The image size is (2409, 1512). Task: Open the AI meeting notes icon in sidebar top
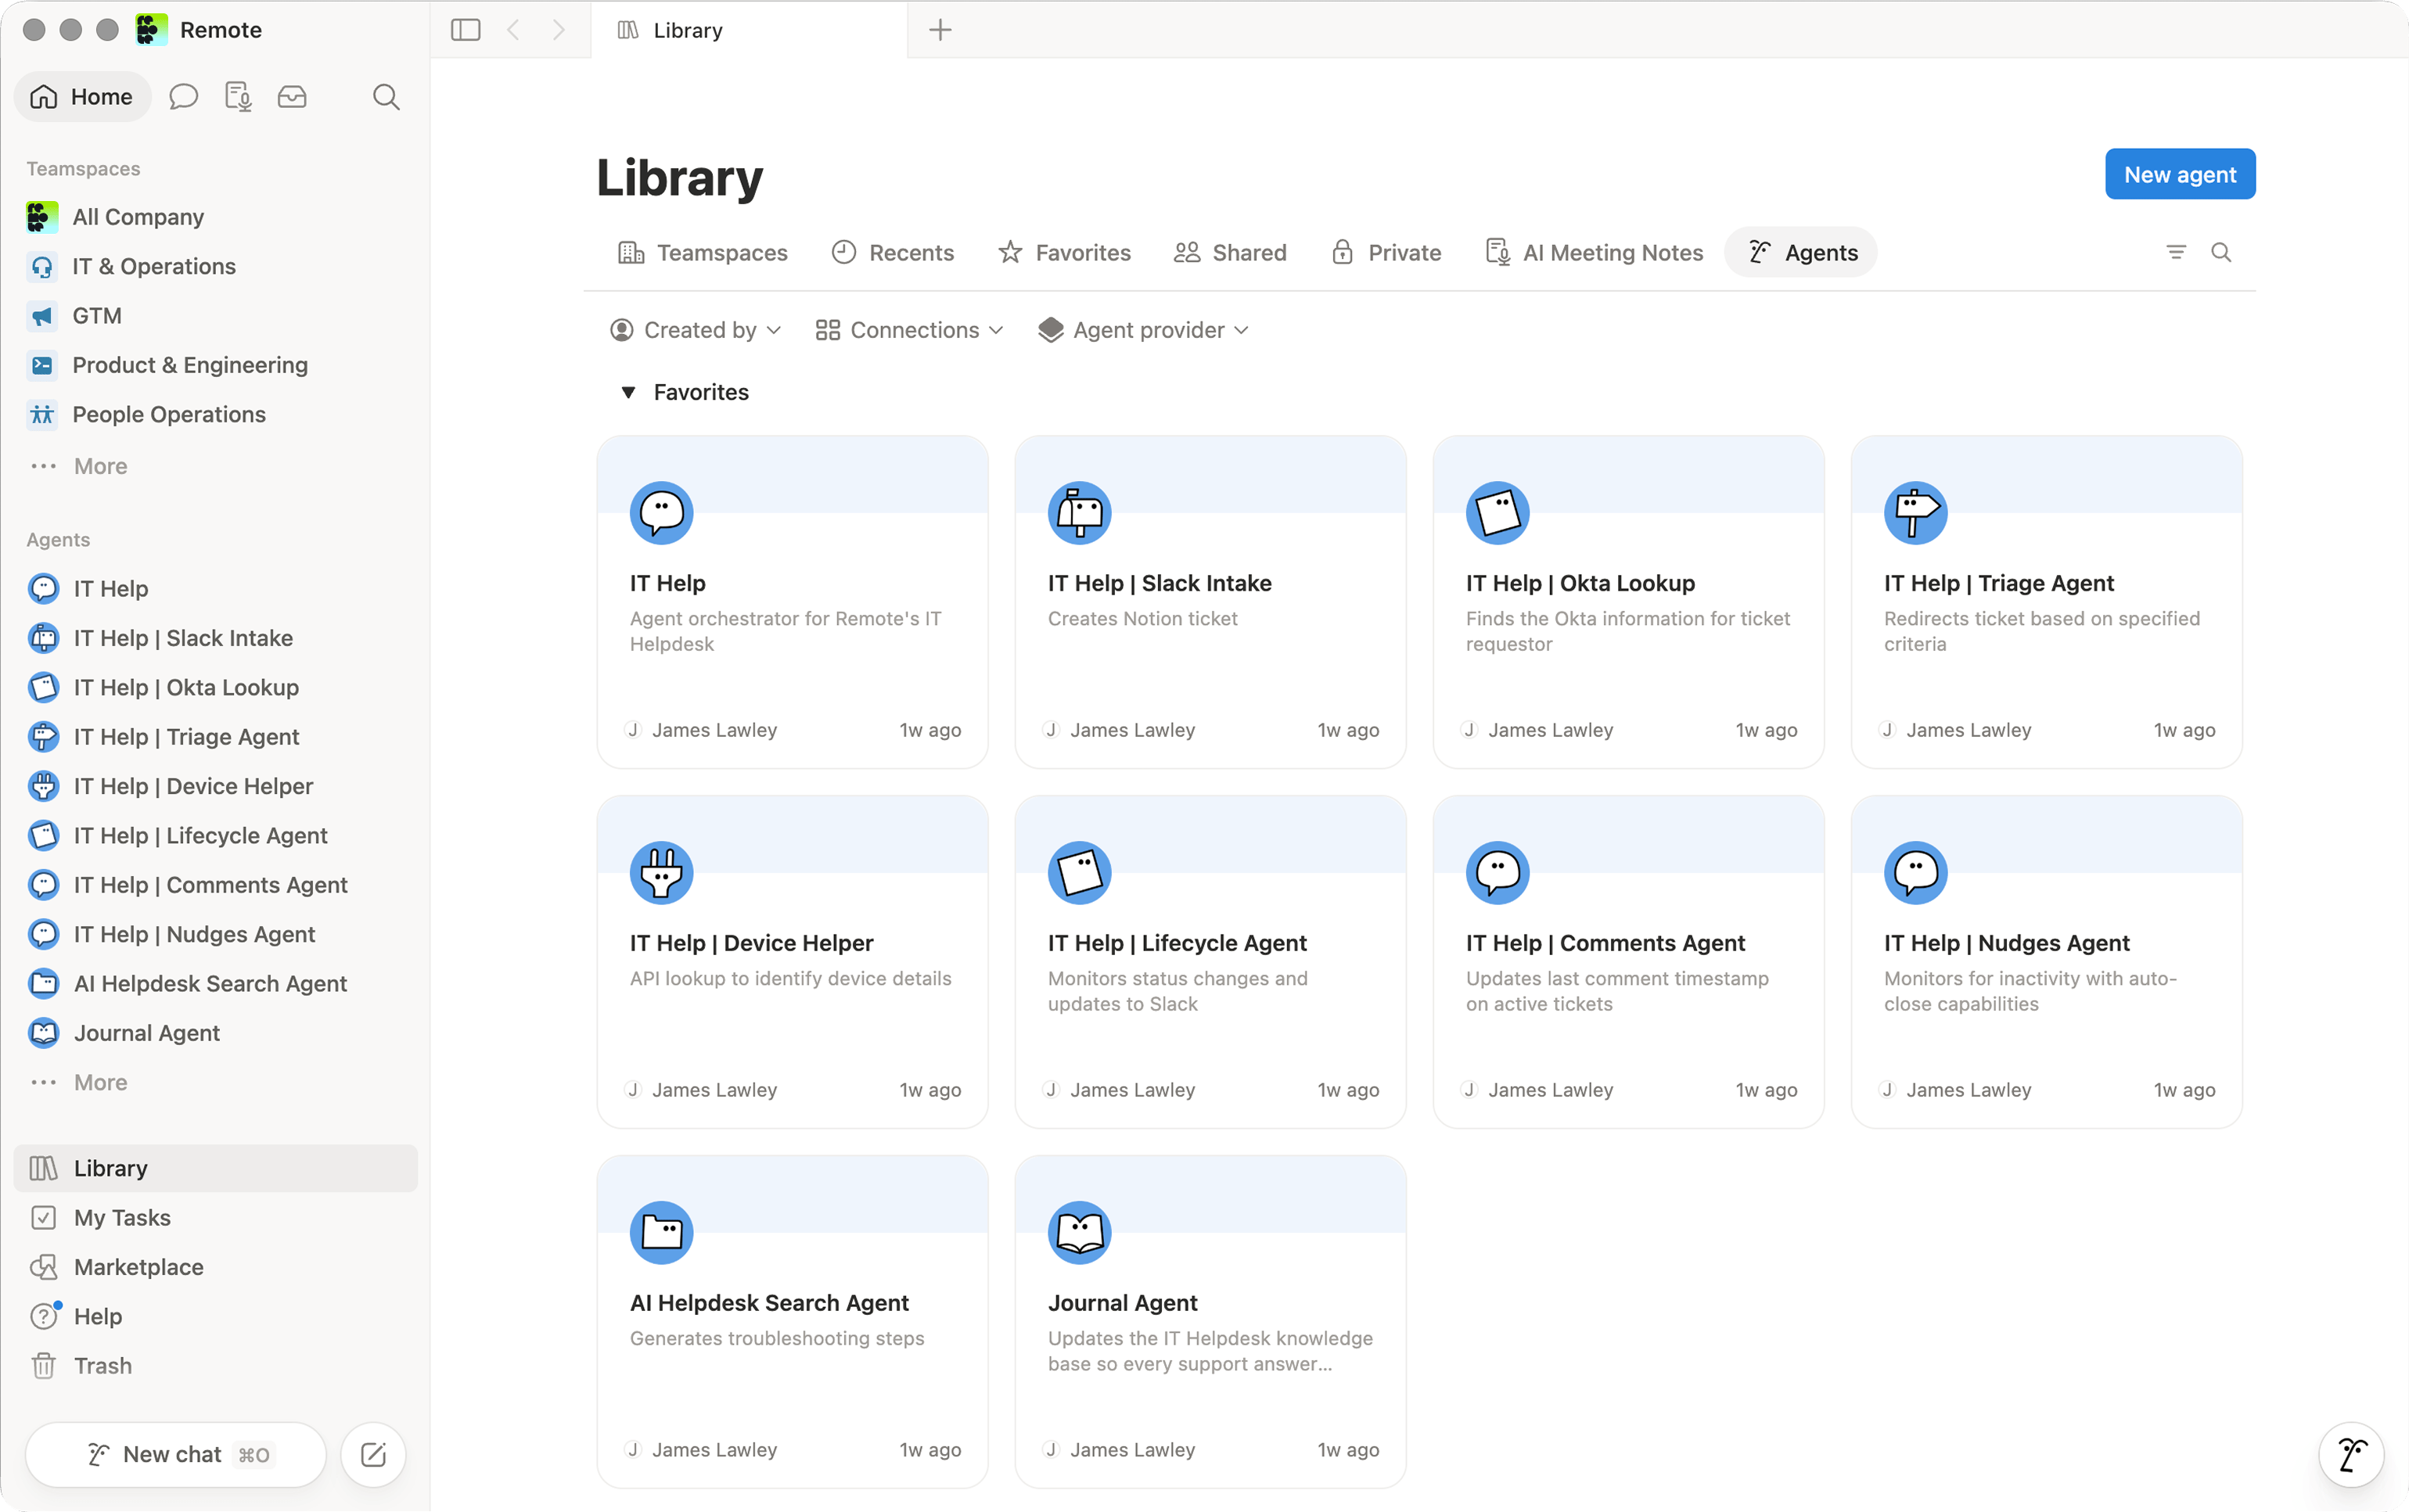(238, 97)
